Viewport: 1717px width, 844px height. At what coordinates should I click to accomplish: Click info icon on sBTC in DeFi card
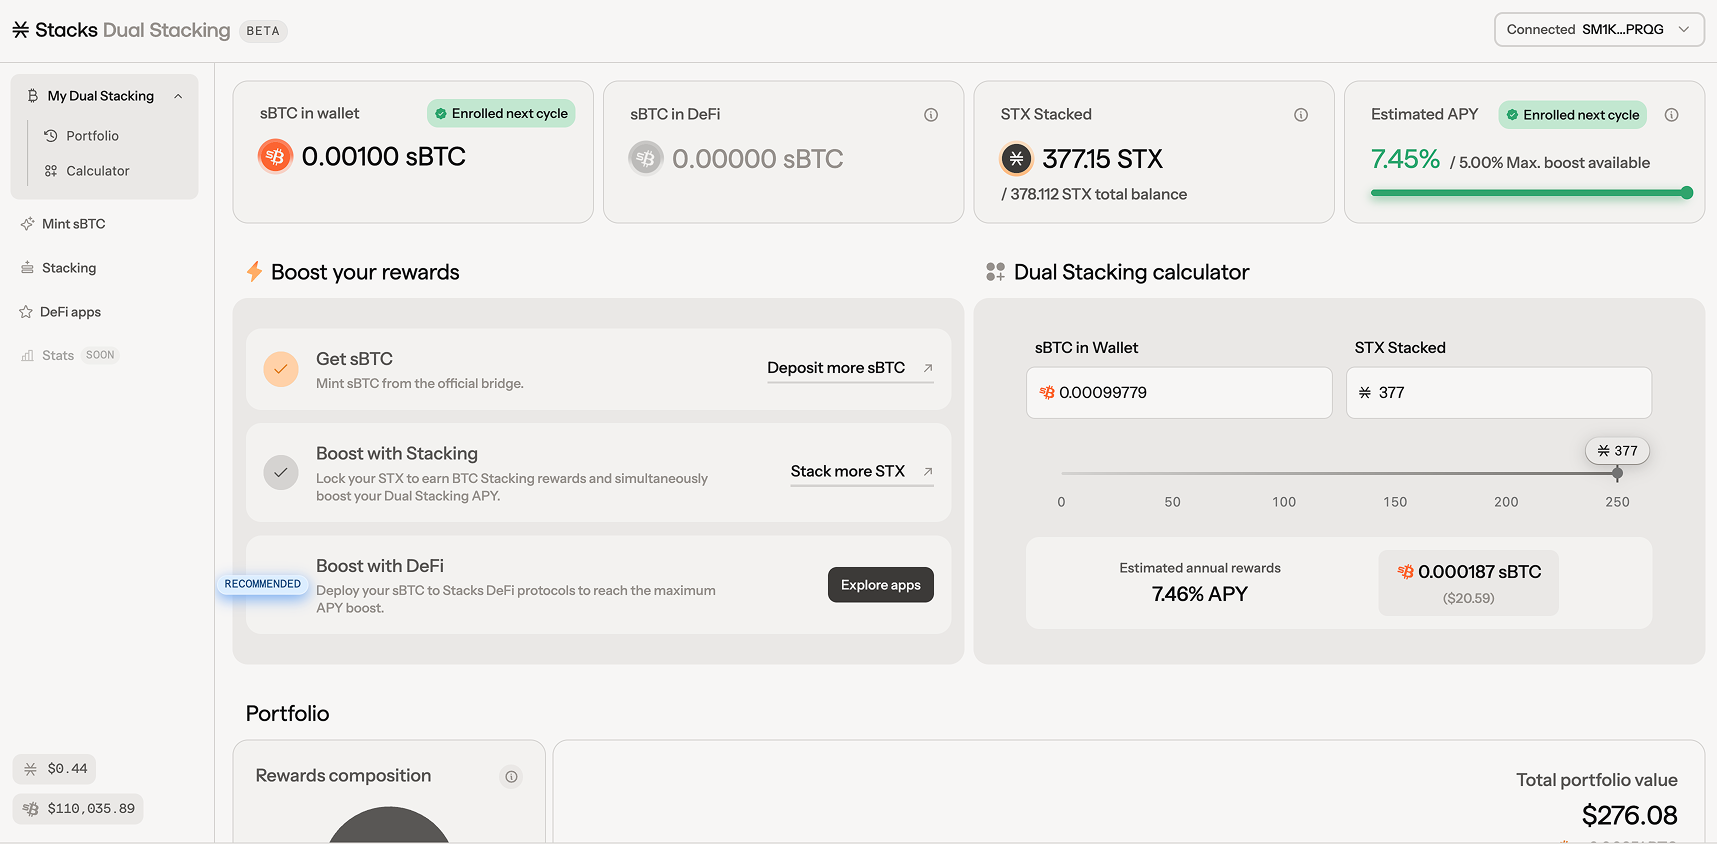pos(930,115)
